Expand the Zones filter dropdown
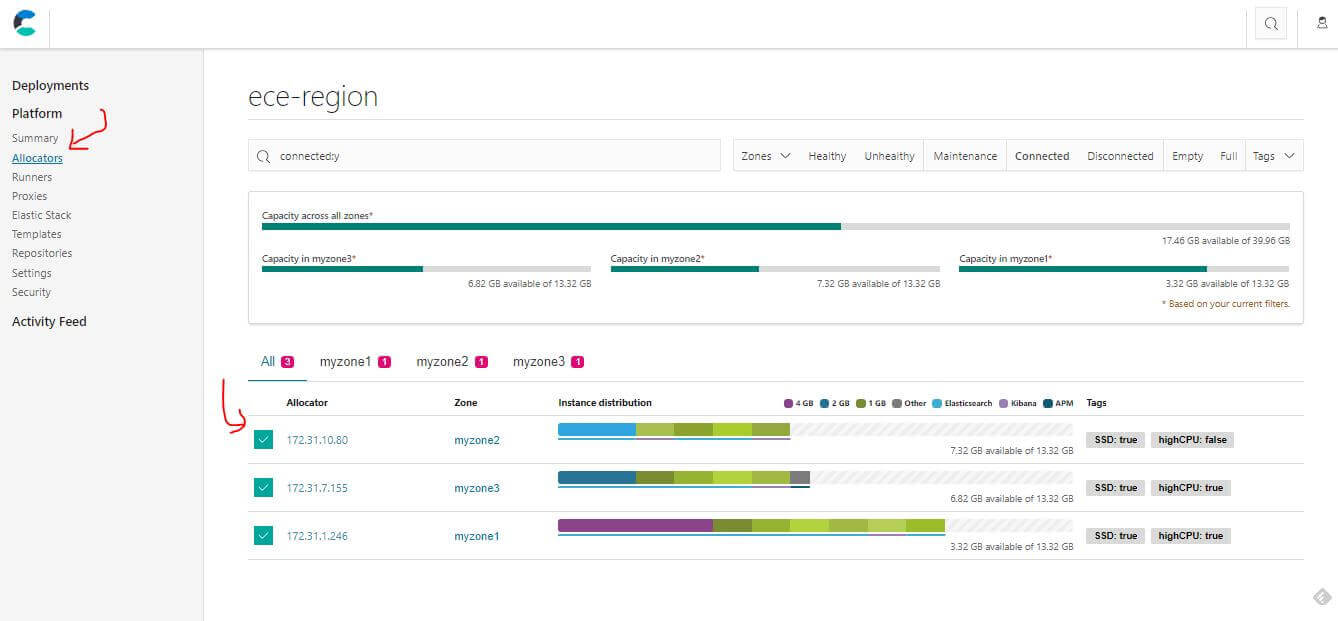 click(x=766, y=156)
